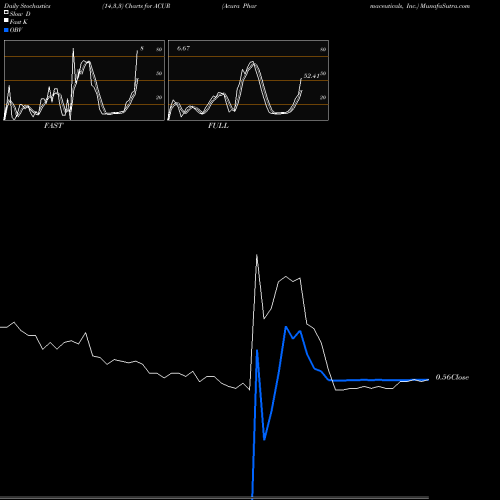
Task: Click the white price line spike top
Action: (x=257, y=255)
